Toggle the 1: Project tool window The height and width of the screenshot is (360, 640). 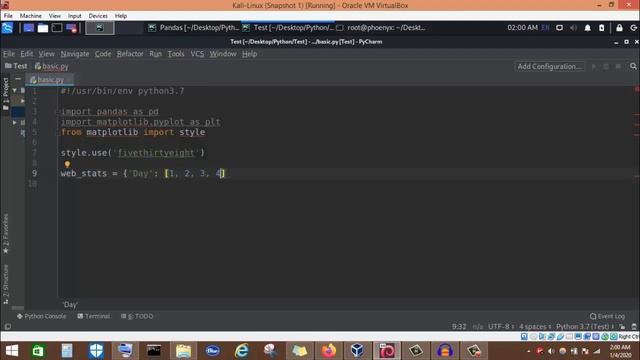click(x=5, y=93)
